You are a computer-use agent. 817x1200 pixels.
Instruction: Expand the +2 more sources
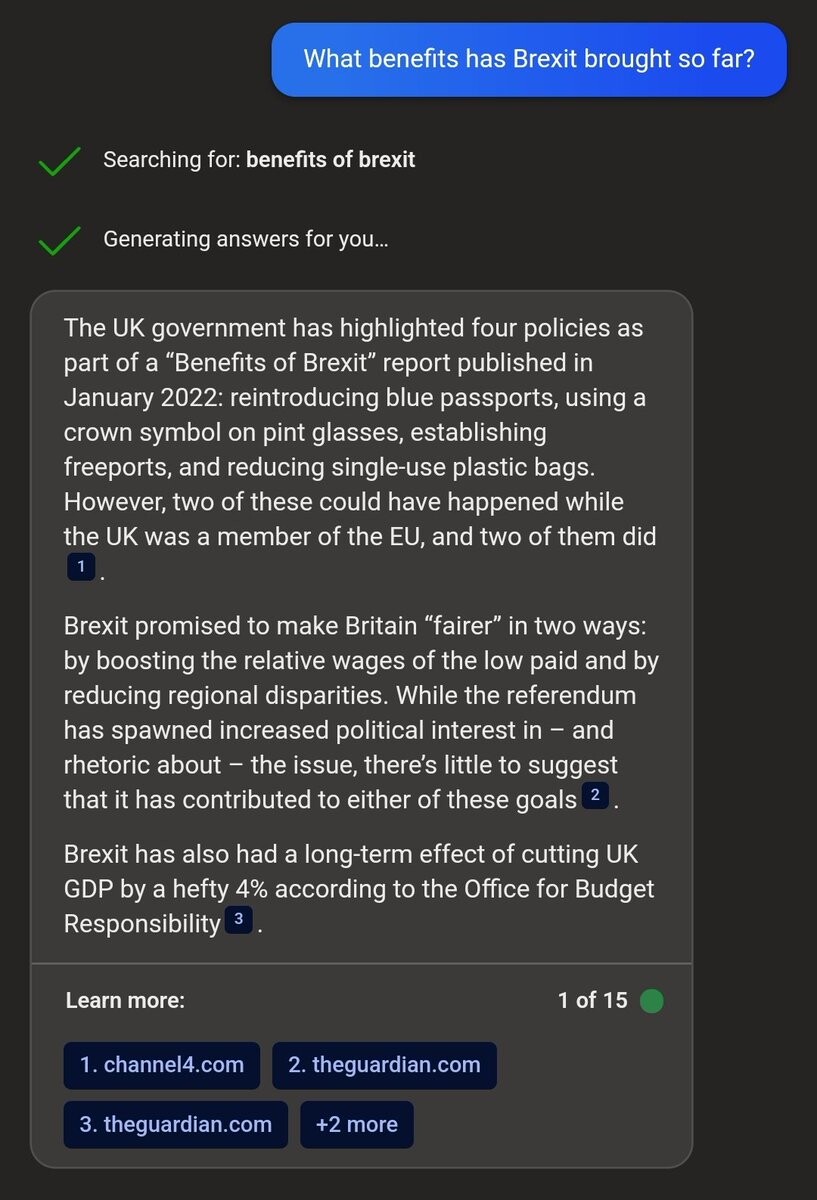click(356, 1124)
